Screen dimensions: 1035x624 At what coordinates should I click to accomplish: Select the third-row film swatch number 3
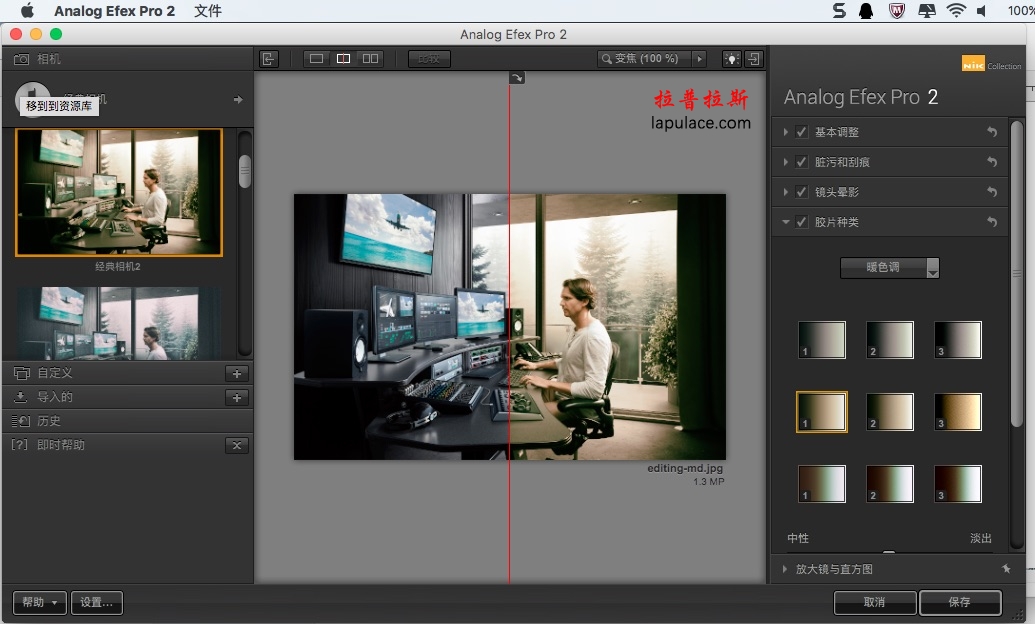tap(958, 484)
